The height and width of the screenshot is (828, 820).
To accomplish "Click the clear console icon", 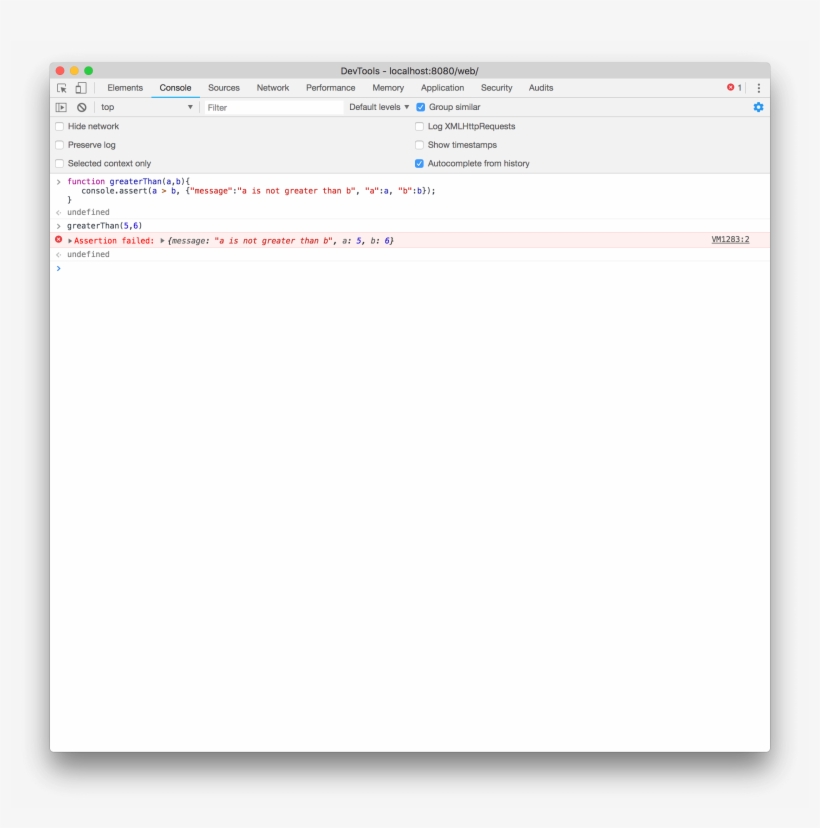I will (x=83, y=107).
